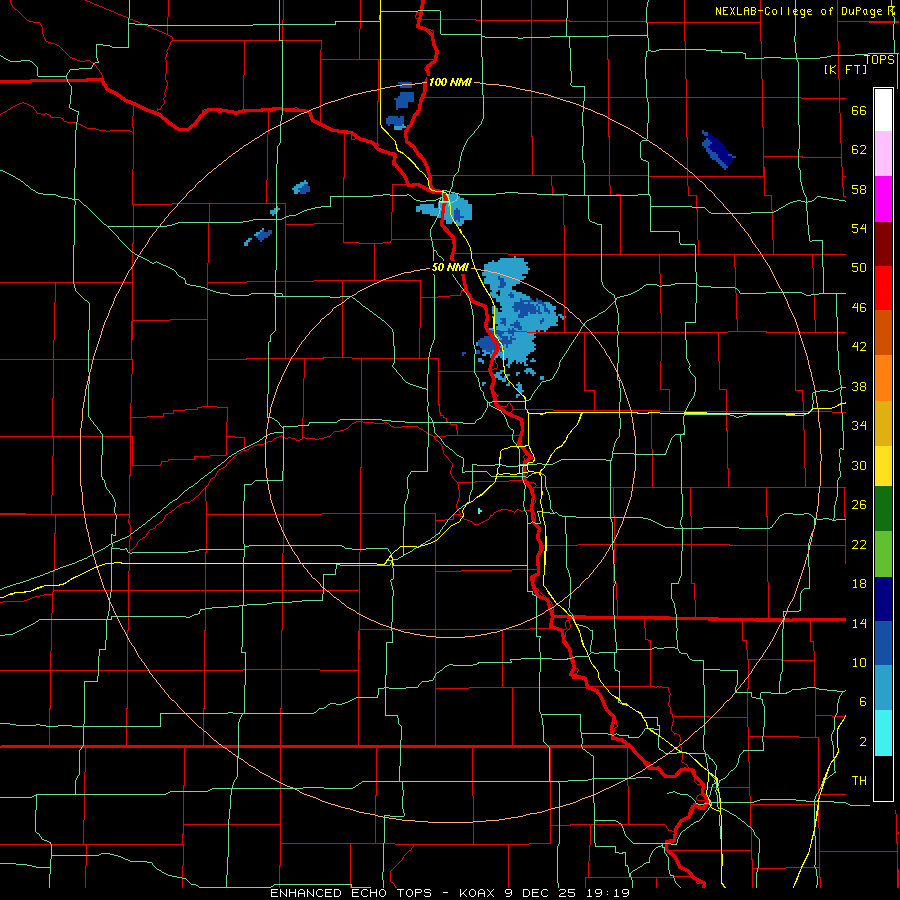Click the legend value 54
The height and width of the screenshot is (900, 900).
859,228
